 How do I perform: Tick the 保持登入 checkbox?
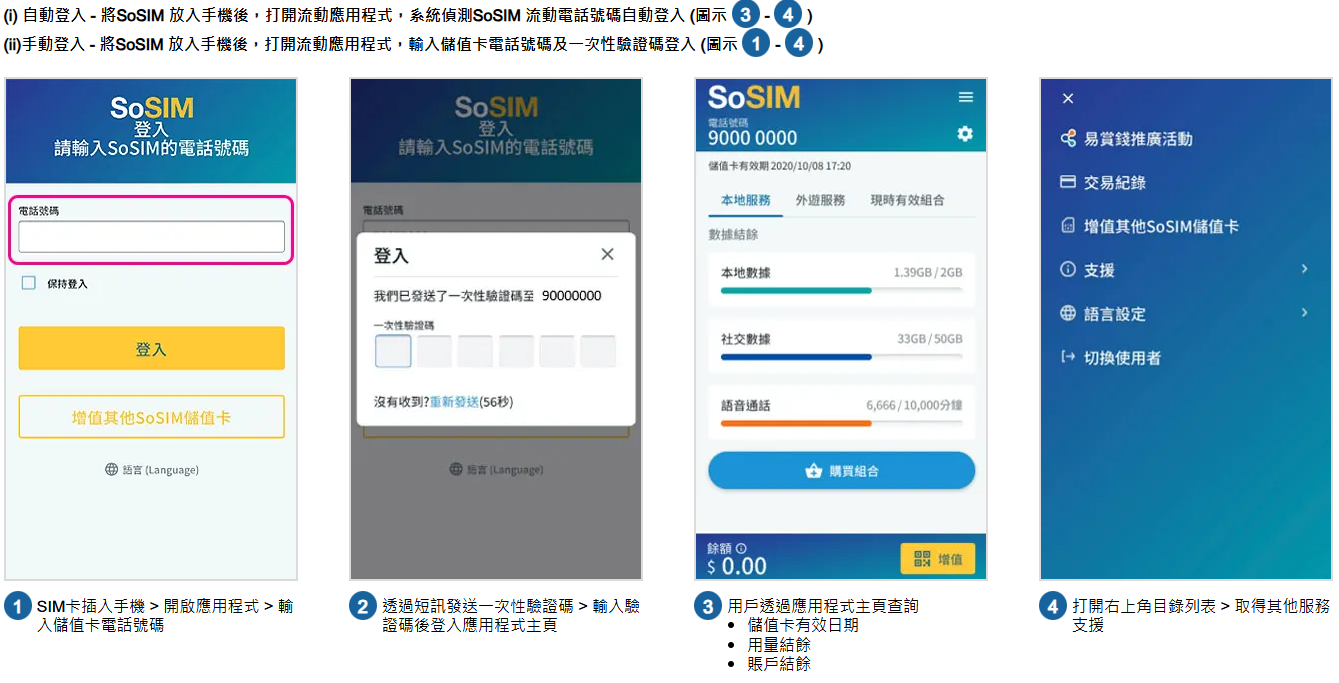[x=29, y=283]
